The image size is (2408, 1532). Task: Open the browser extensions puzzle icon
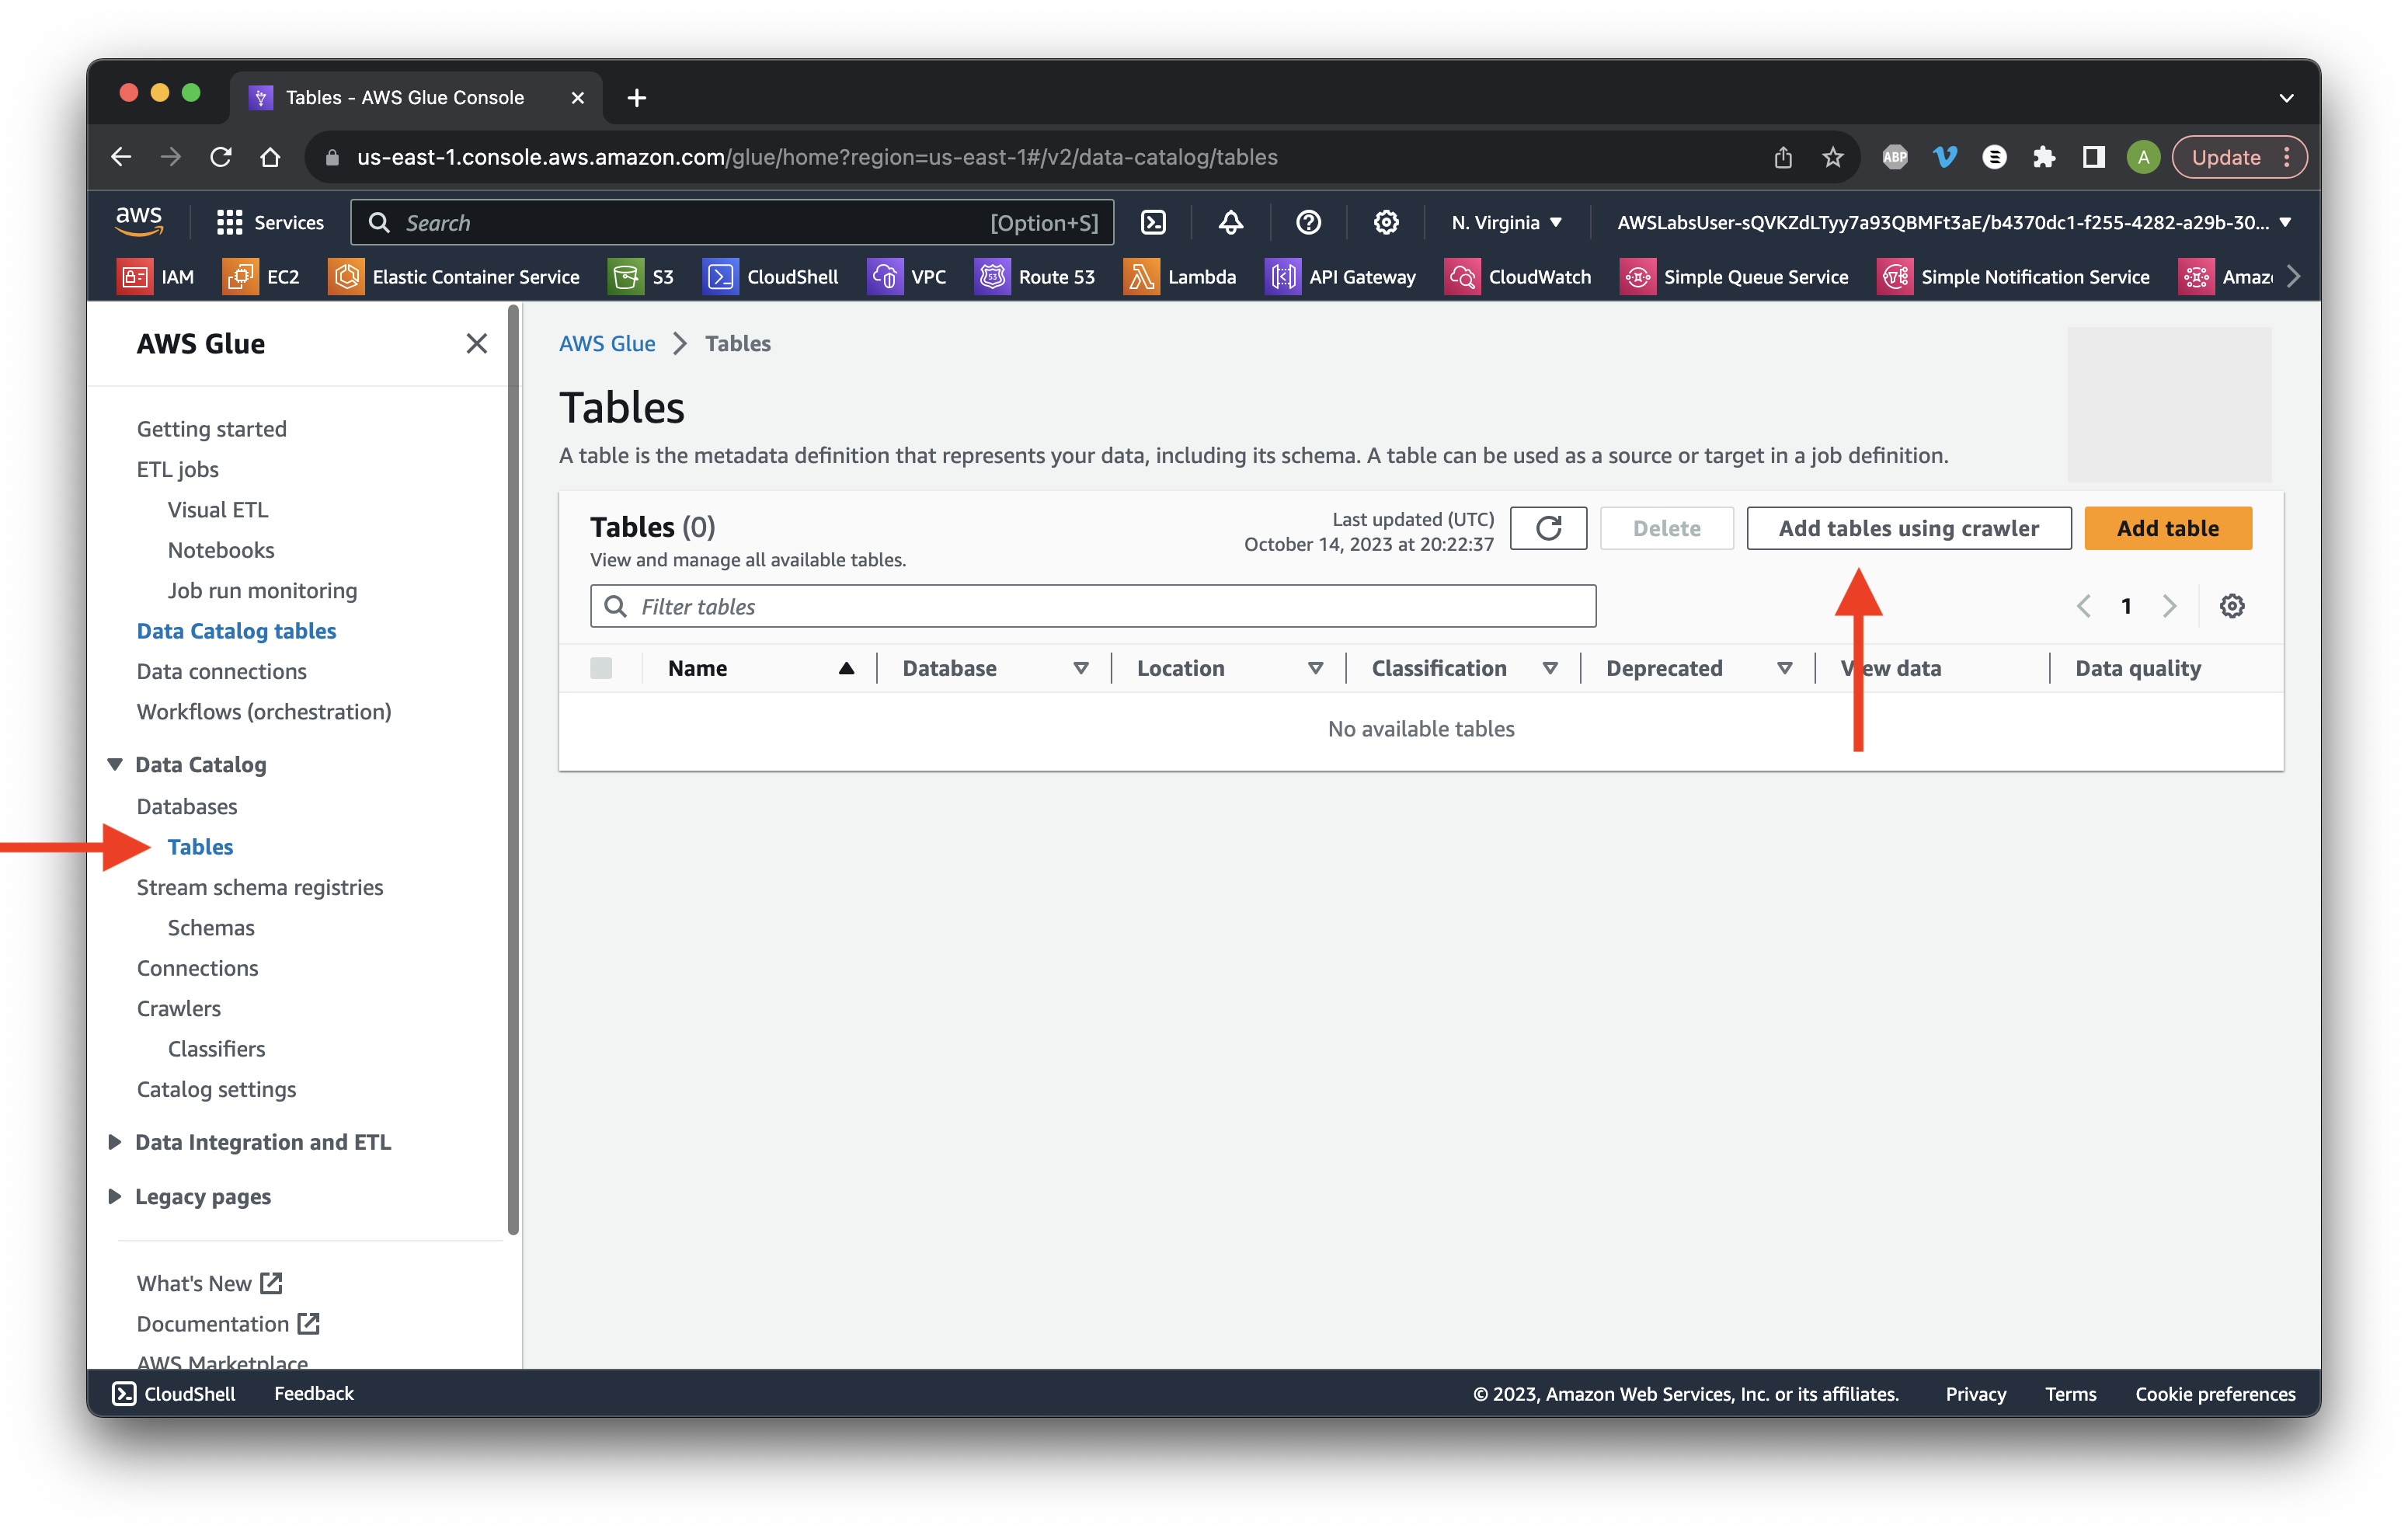click(x=2043, y=157)
